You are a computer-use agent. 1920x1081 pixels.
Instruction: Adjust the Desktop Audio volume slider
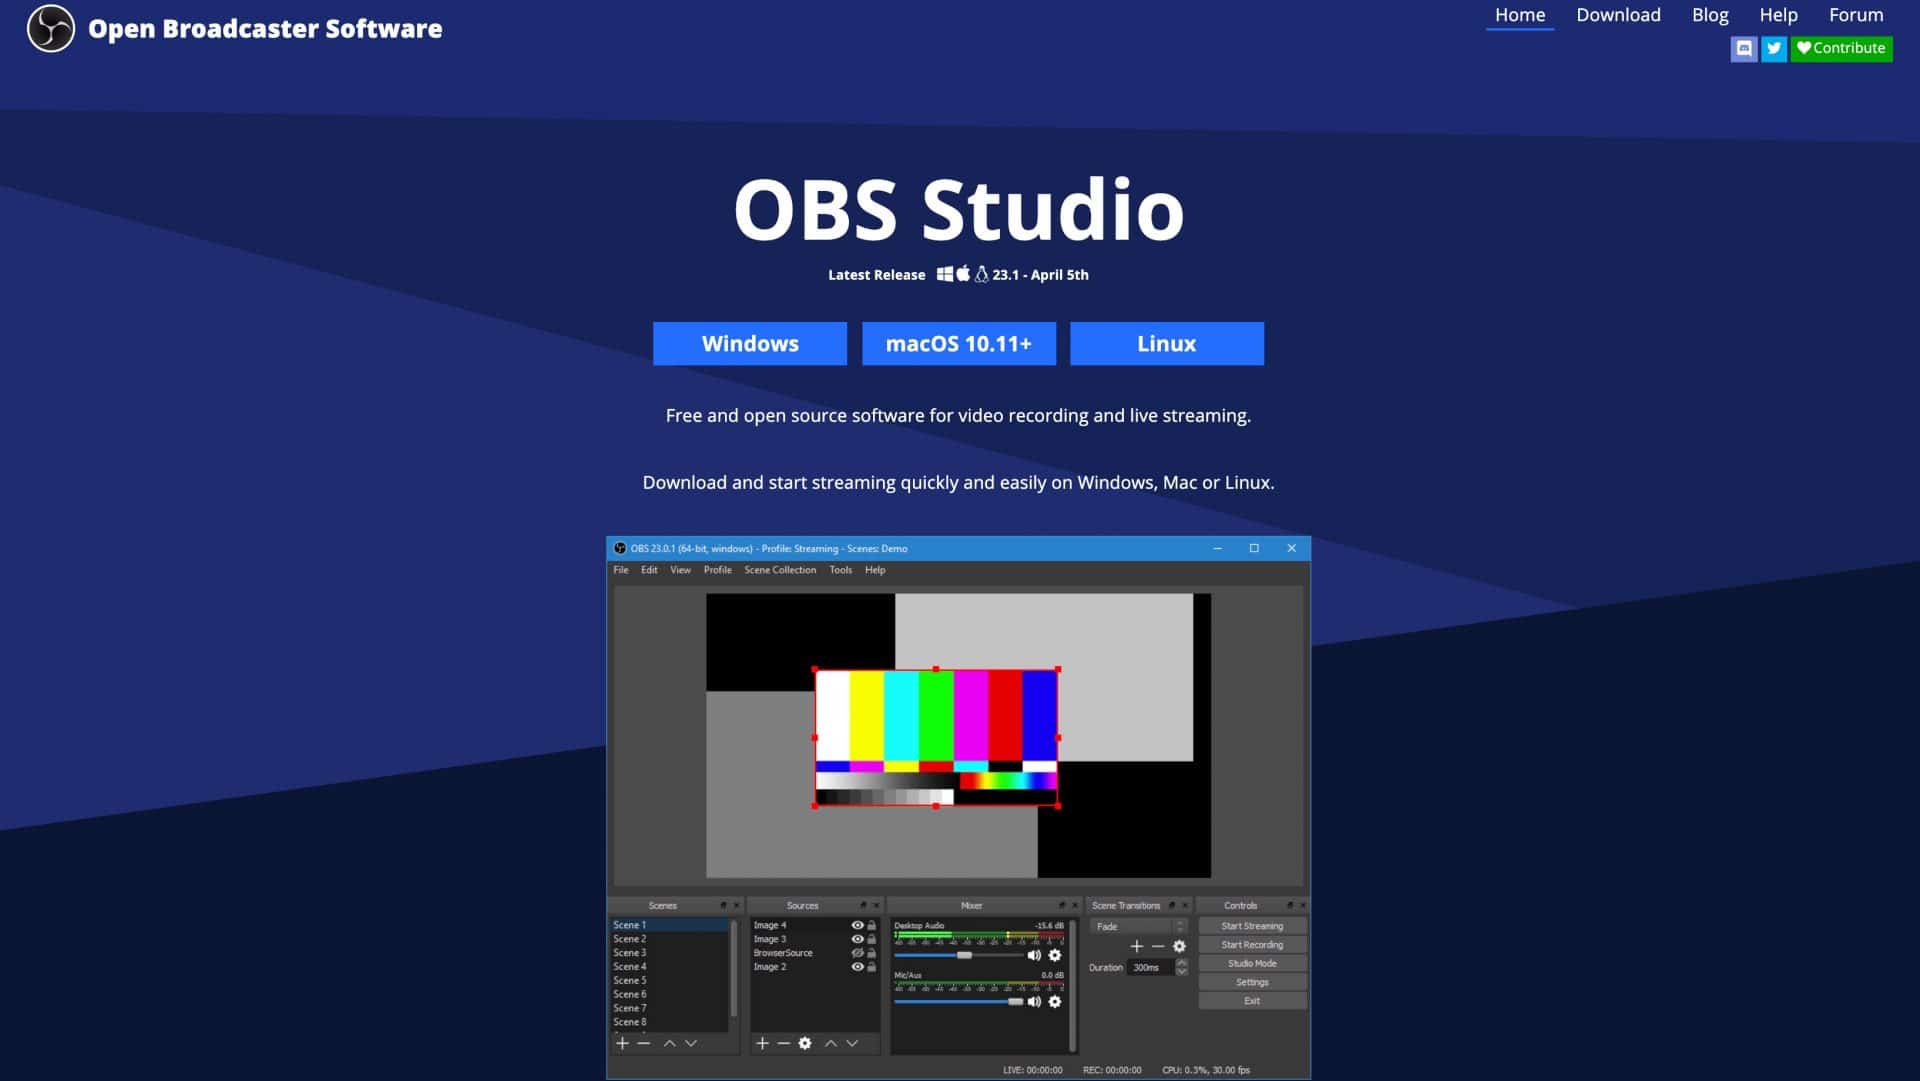[x=959, y=955]
